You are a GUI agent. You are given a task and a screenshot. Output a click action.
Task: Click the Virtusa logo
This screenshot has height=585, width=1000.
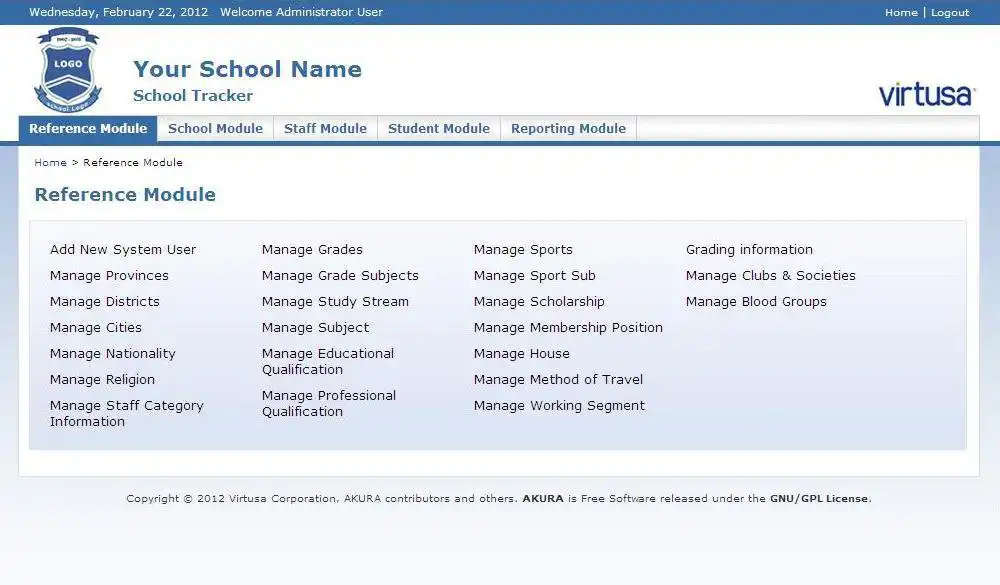pos(927,94)
